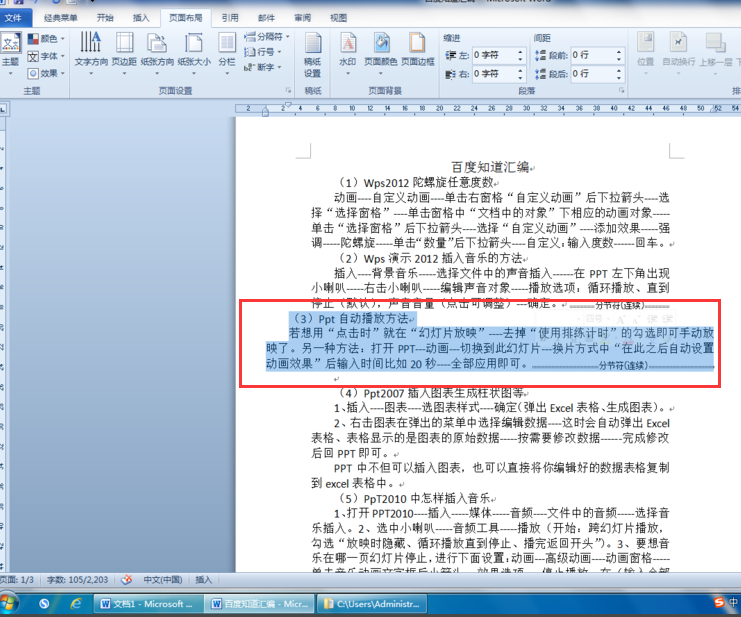The width and height of the screenshot is (741, 617).
Task: Click the first-line indent ruler marker
Action: [288, 105]
